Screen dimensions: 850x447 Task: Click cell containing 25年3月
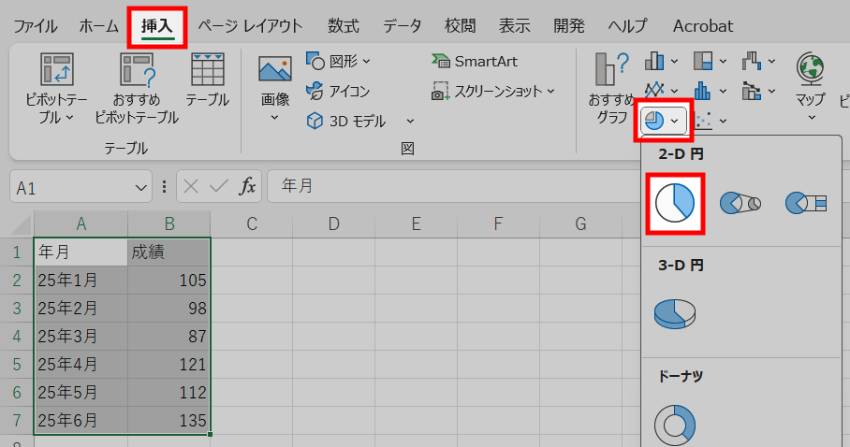81,336
